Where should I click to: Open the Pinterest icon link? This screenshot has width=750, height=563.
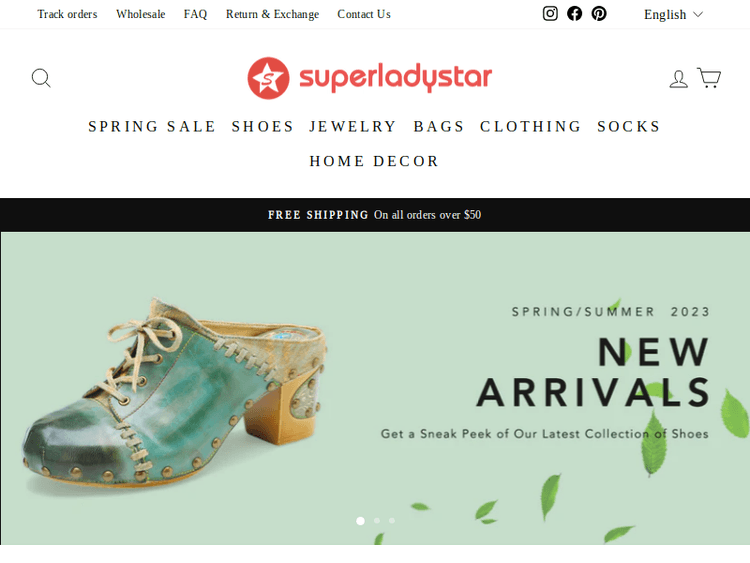(x=599, y=13)
